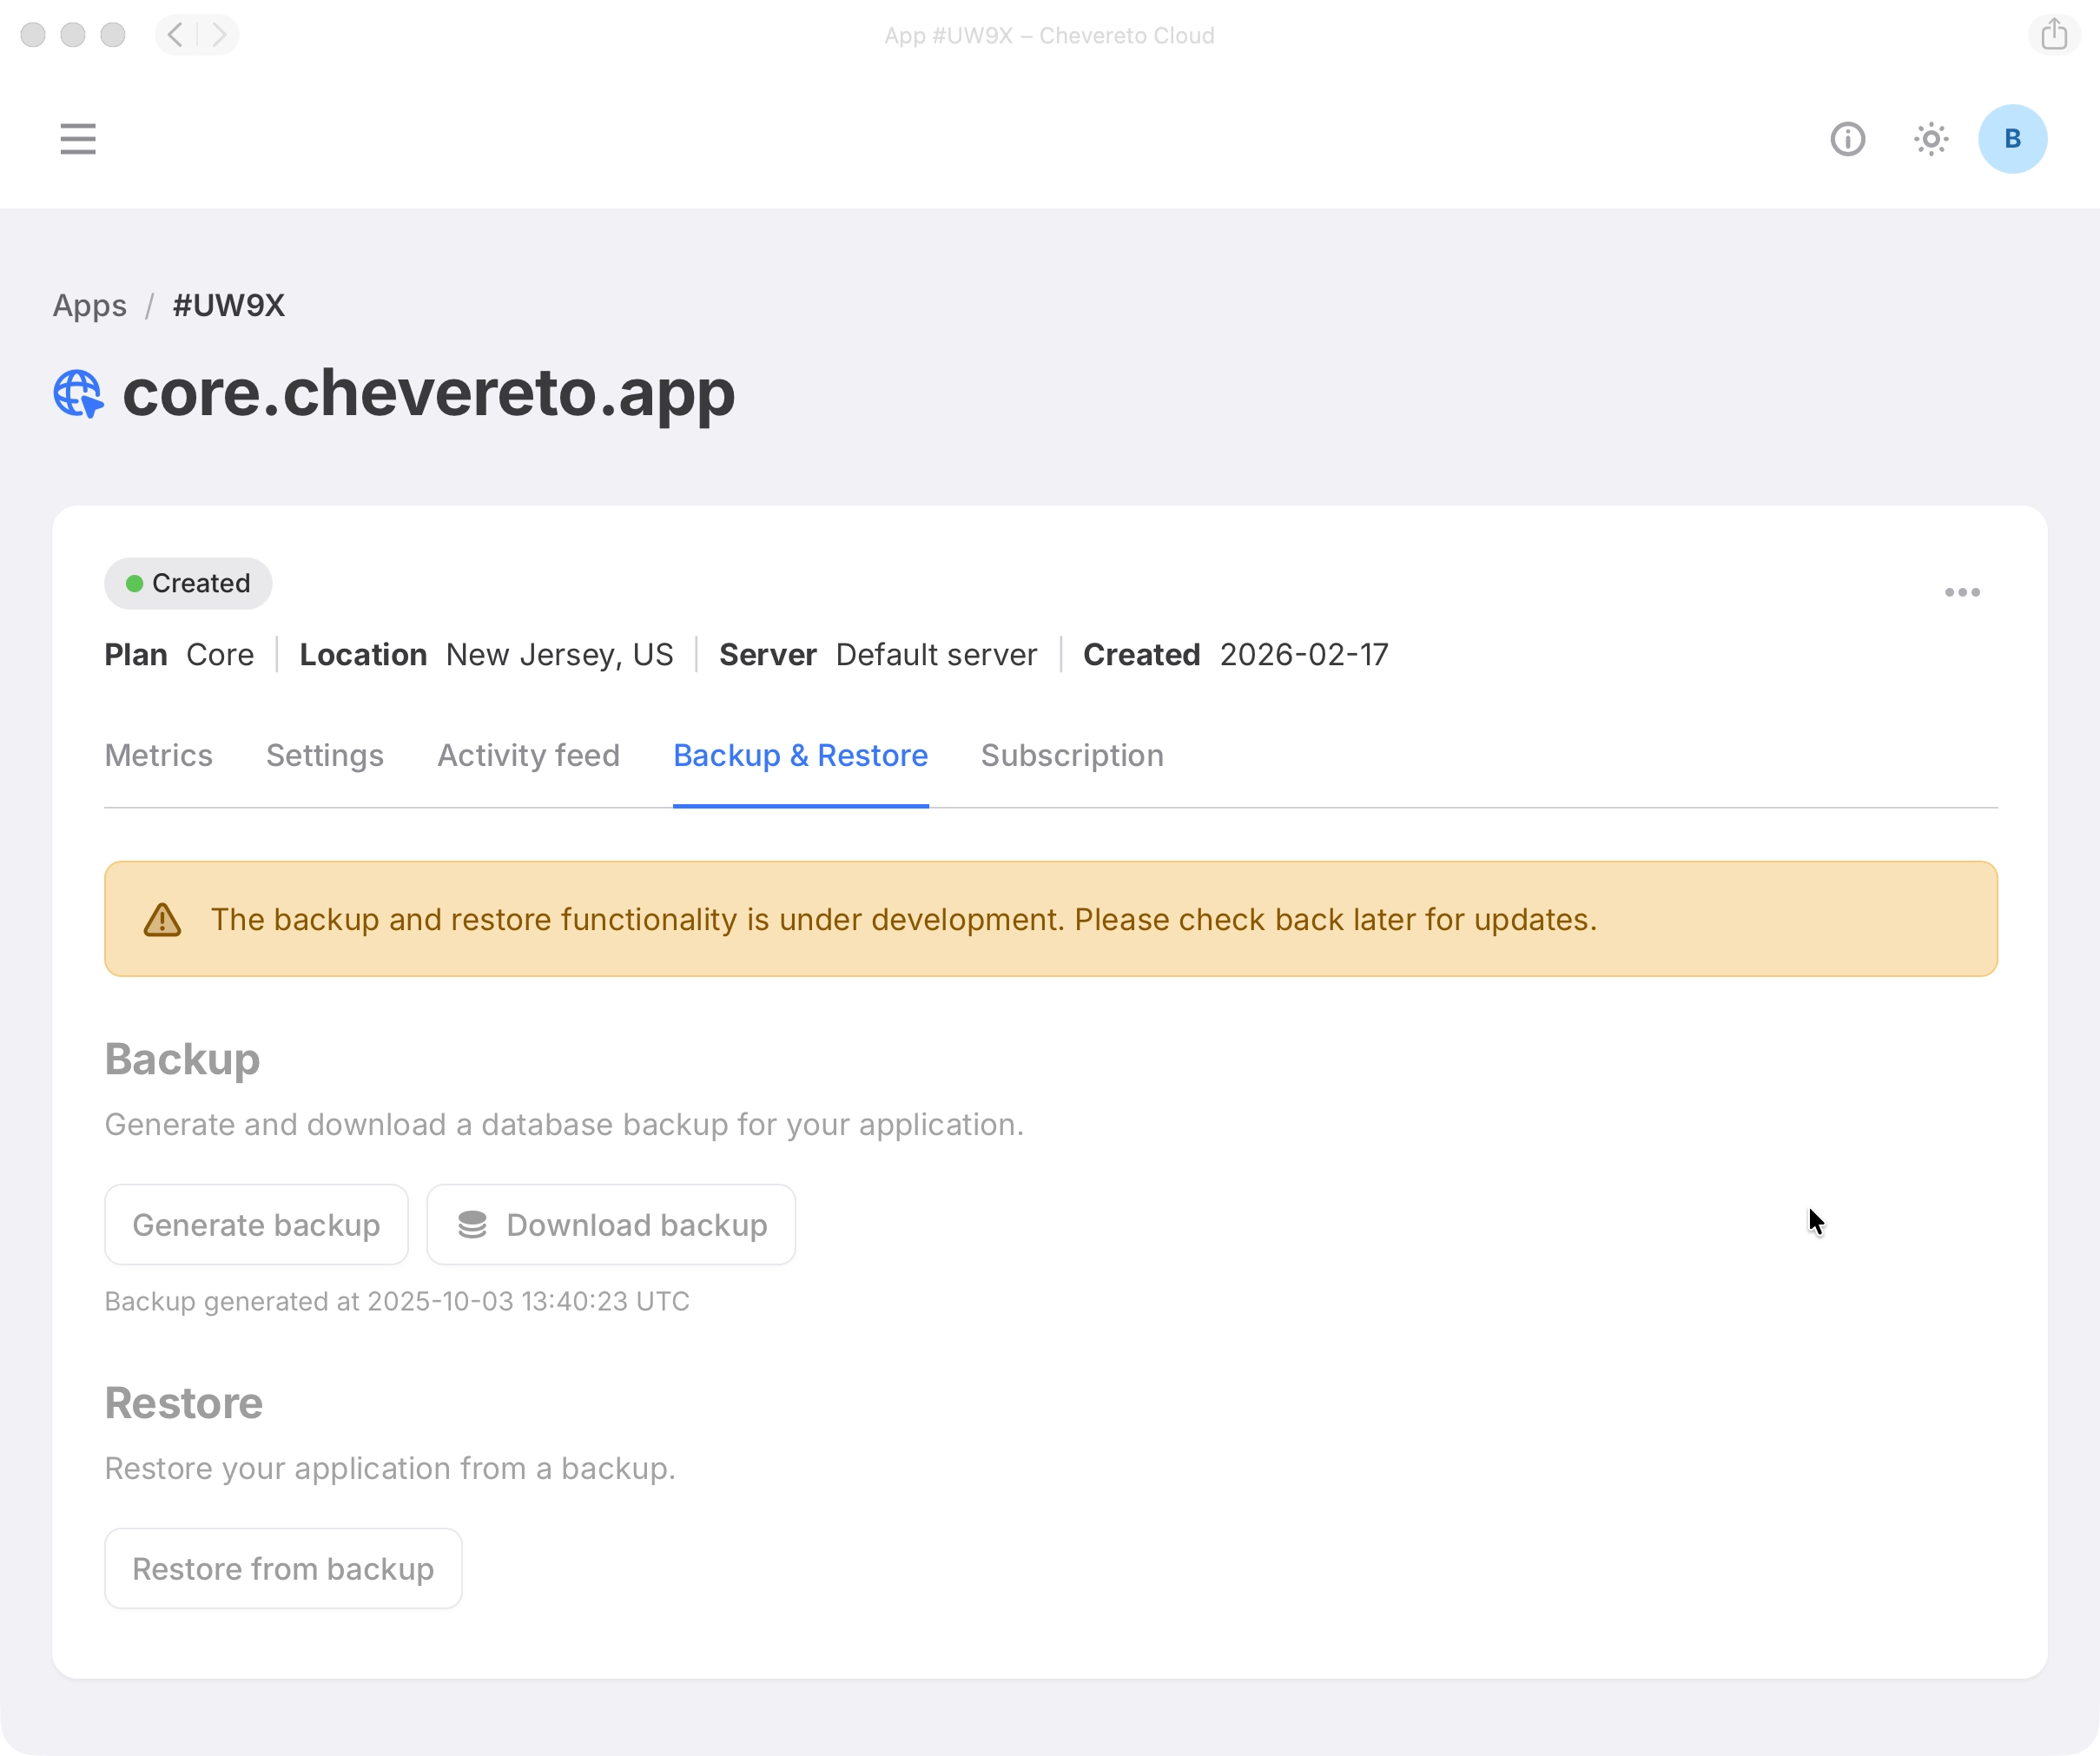This screenshot has height=1756, width=2100.
Task: Go forward using the forward arrow
Action: tap(218, 35)
